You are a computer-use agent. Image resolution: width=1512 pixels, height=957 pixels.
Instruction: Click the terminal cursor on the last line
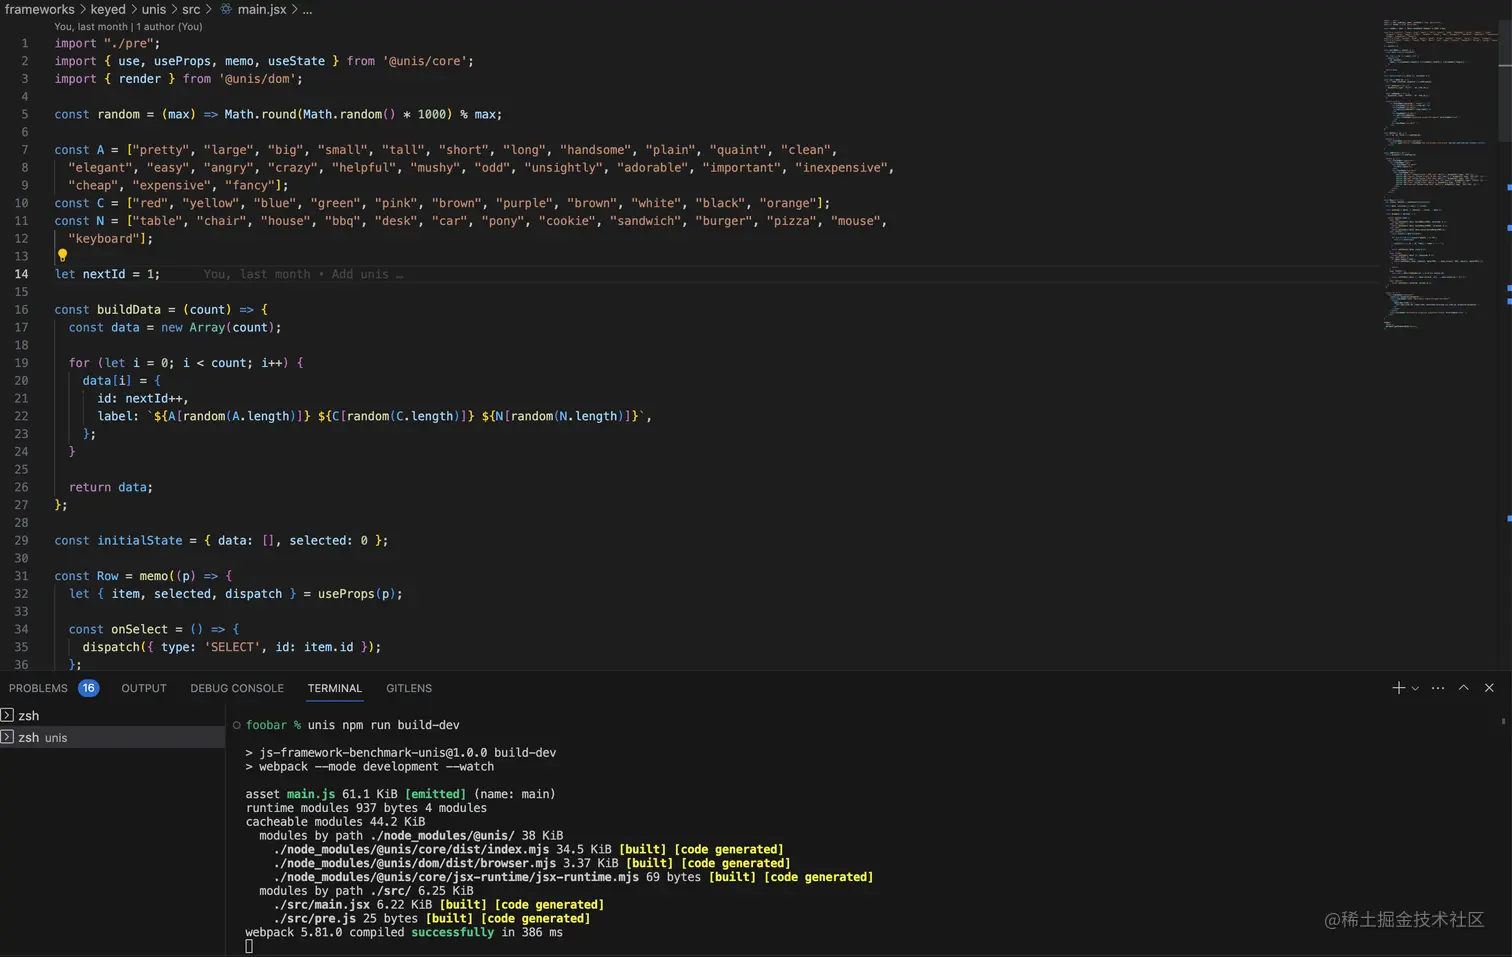[249, 946]
